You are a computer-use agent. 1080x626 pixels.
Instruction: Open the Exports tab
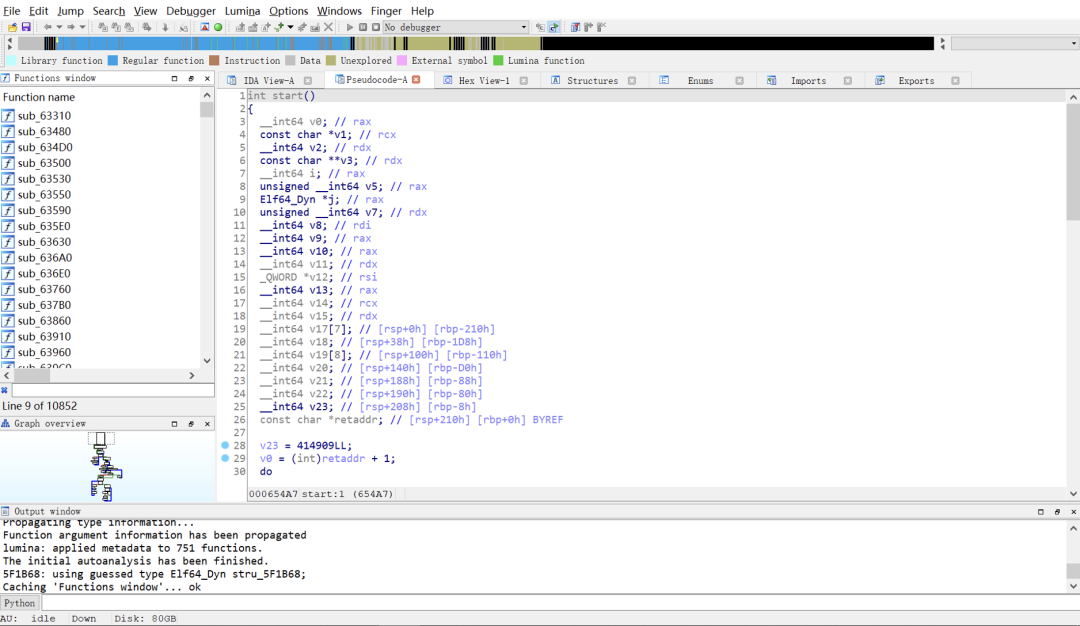pyautogui.click(x=916, y=81)
